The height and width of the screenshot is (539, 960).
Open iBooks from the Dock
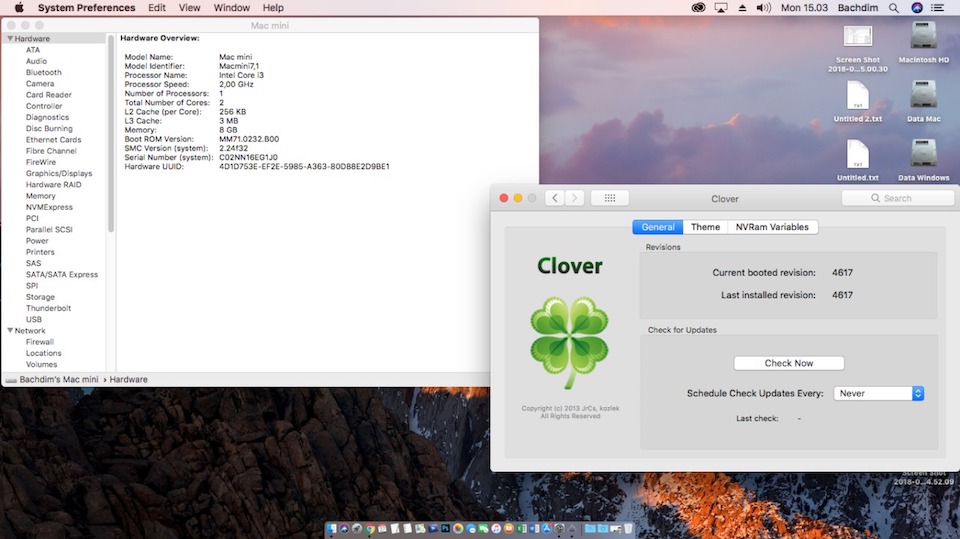pos(509,529)
